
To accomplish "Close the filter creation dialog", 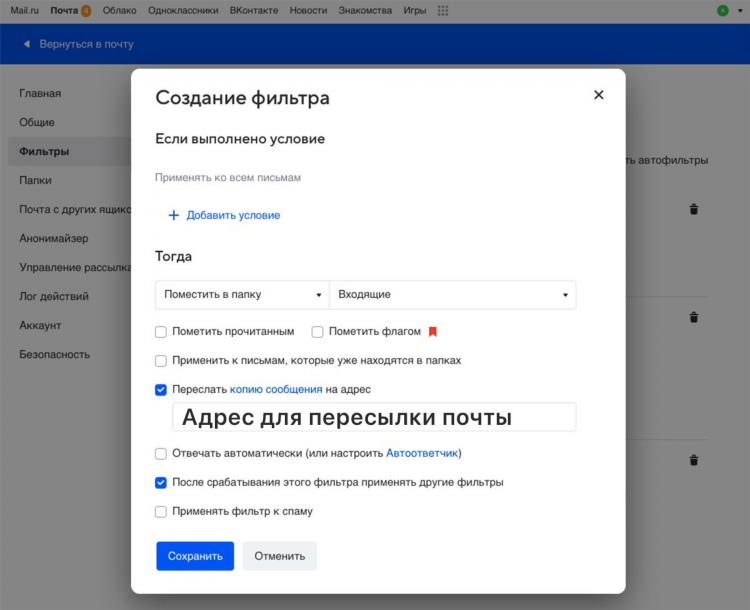I will coord(598,95).
